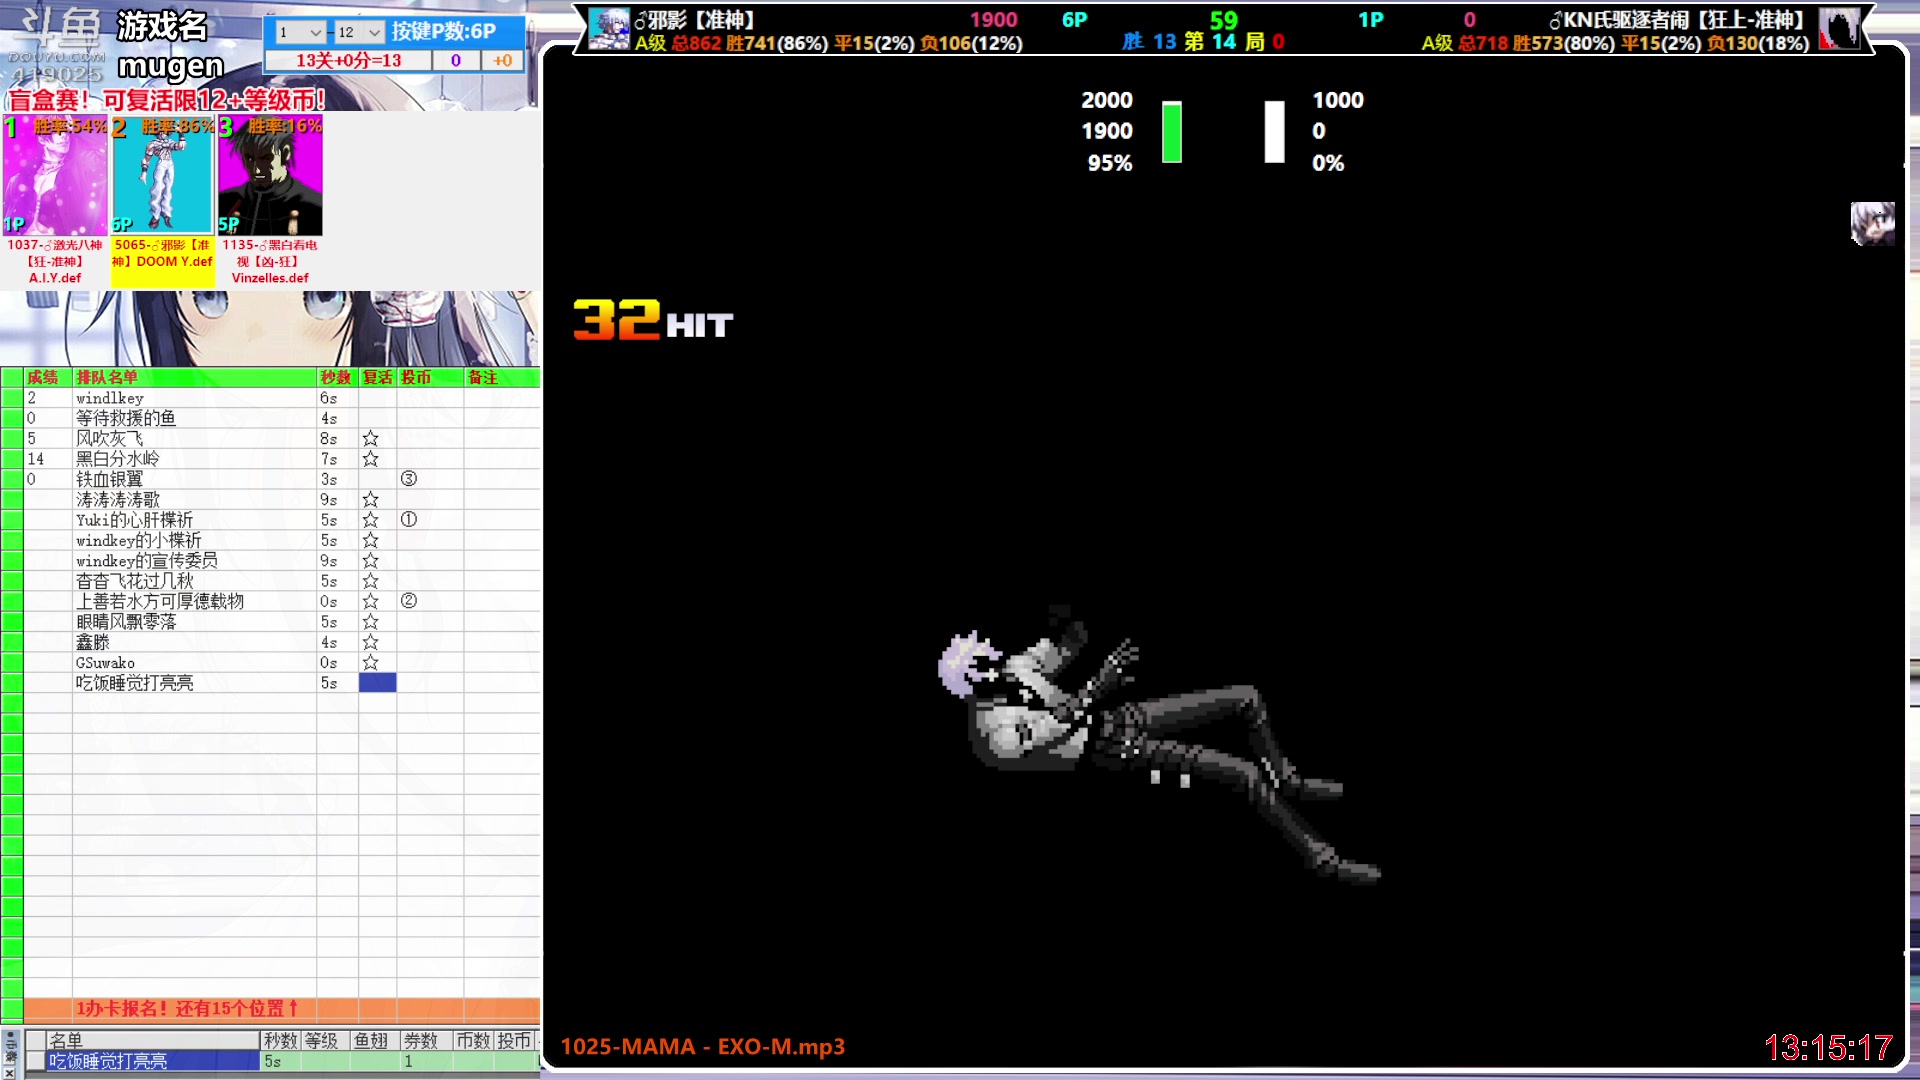Close the bottom panel with the X button
Screen dimensions: 1920x1080
(9, 1073)
